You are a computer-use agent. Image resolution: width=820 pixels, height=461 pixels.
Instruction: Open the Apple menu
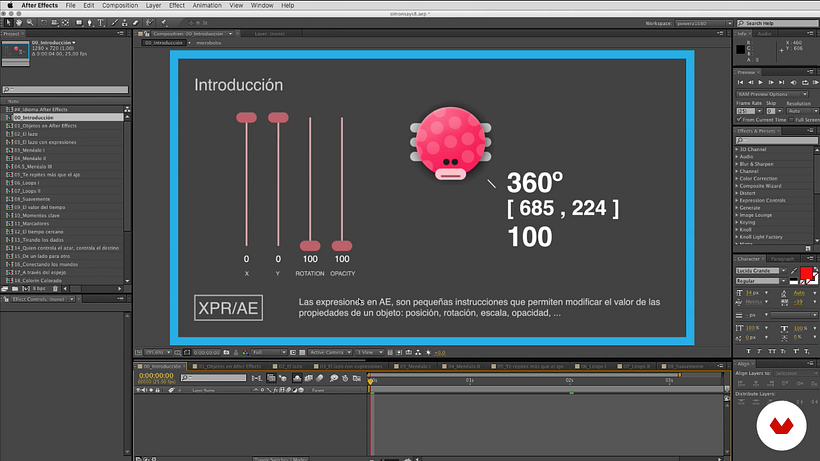point(9,5)
